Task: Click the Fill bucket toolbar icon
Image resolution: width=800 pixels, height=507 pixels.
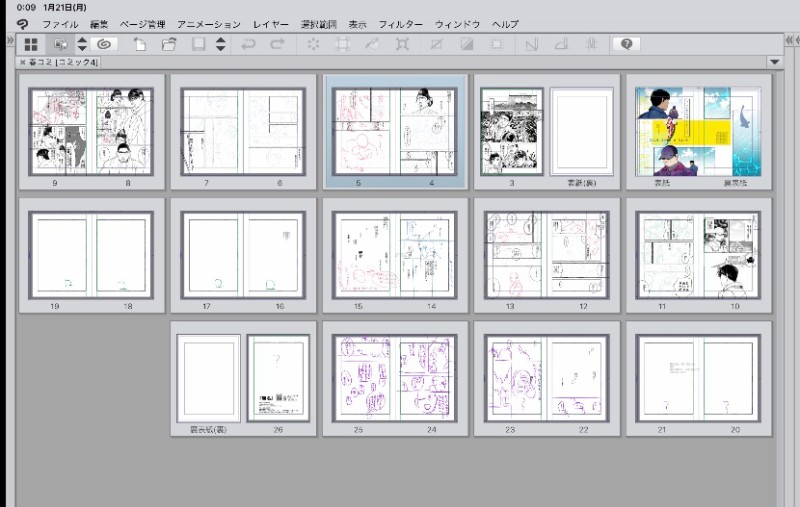Action: [372, 44]
